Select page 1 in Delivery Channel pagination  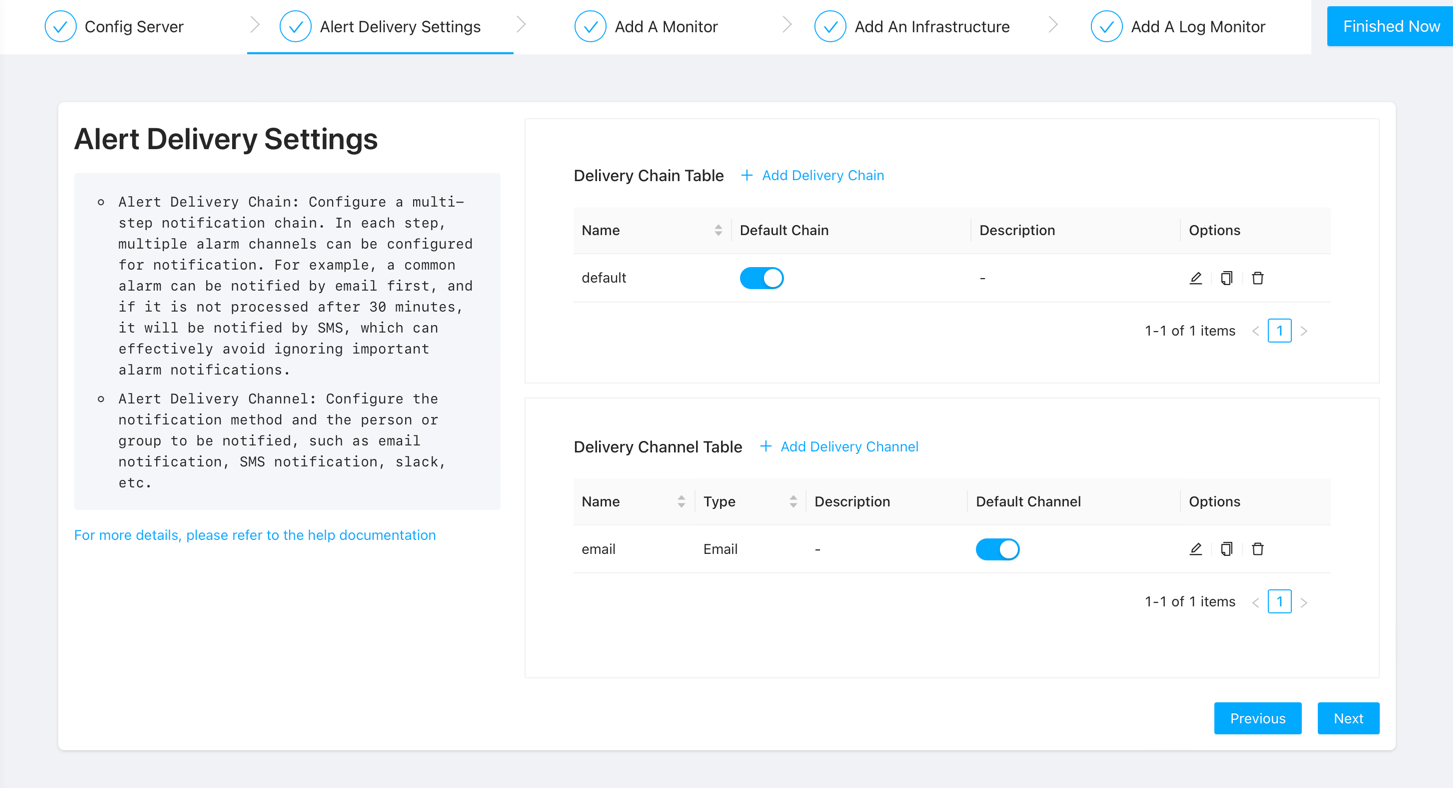(x=1279, y=602)
